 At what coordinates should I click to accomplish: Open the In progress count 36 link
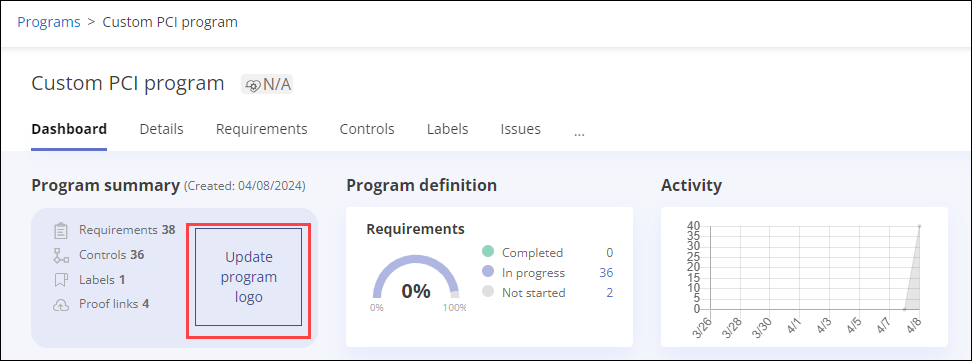[606, 273]
